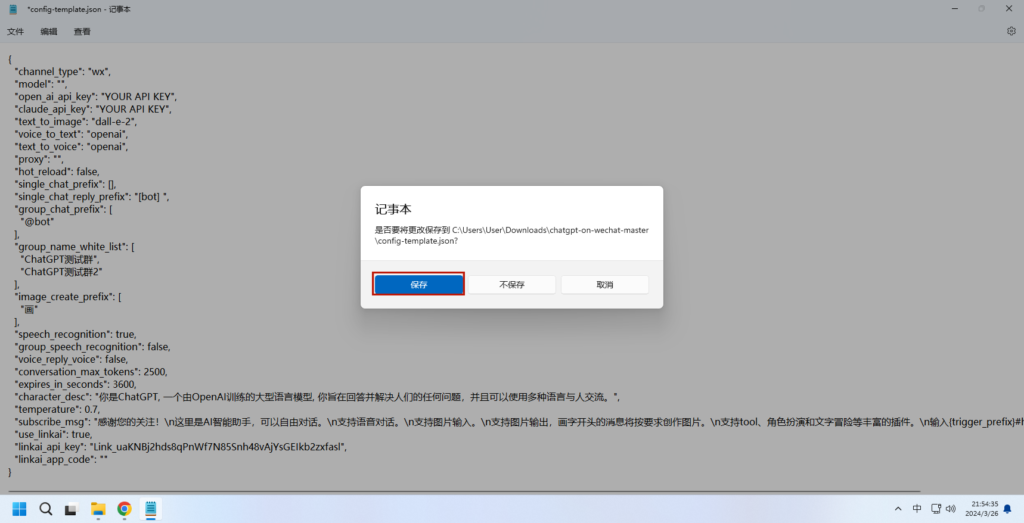
Task: Click the horizontal scrollbar of the editor
Action: [464, 490]
